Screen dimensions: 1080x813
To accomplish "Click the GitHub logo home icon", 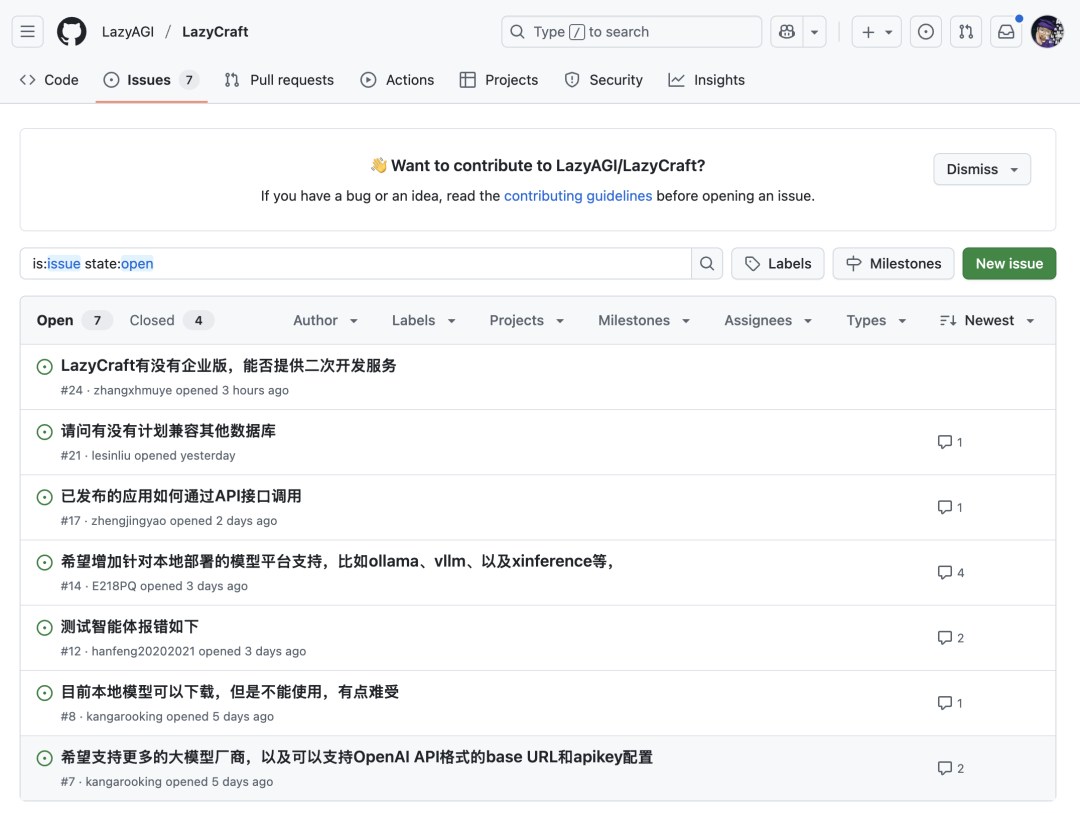I will click(x=71, y=32).
